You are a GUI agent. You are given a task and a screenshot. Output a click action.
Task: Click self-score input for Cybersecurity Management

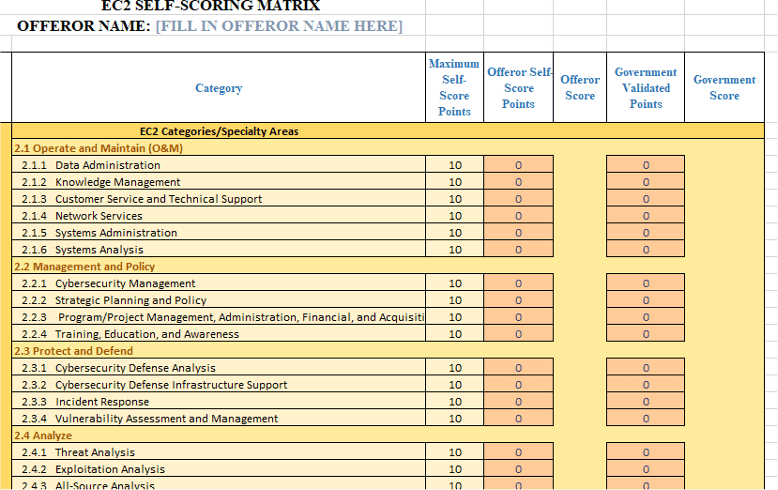(519, 283)
